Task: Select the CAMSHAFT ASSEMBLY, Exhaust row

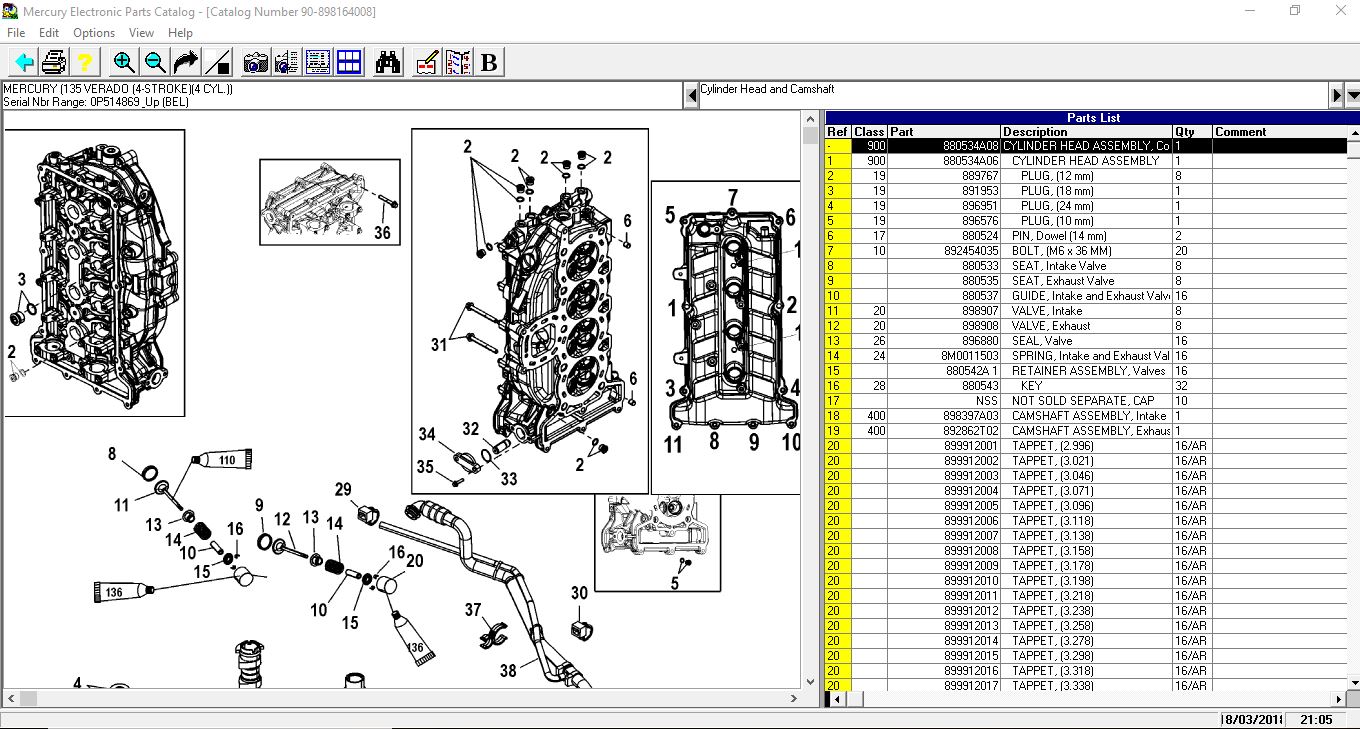Action: [x=1086, y=431]
